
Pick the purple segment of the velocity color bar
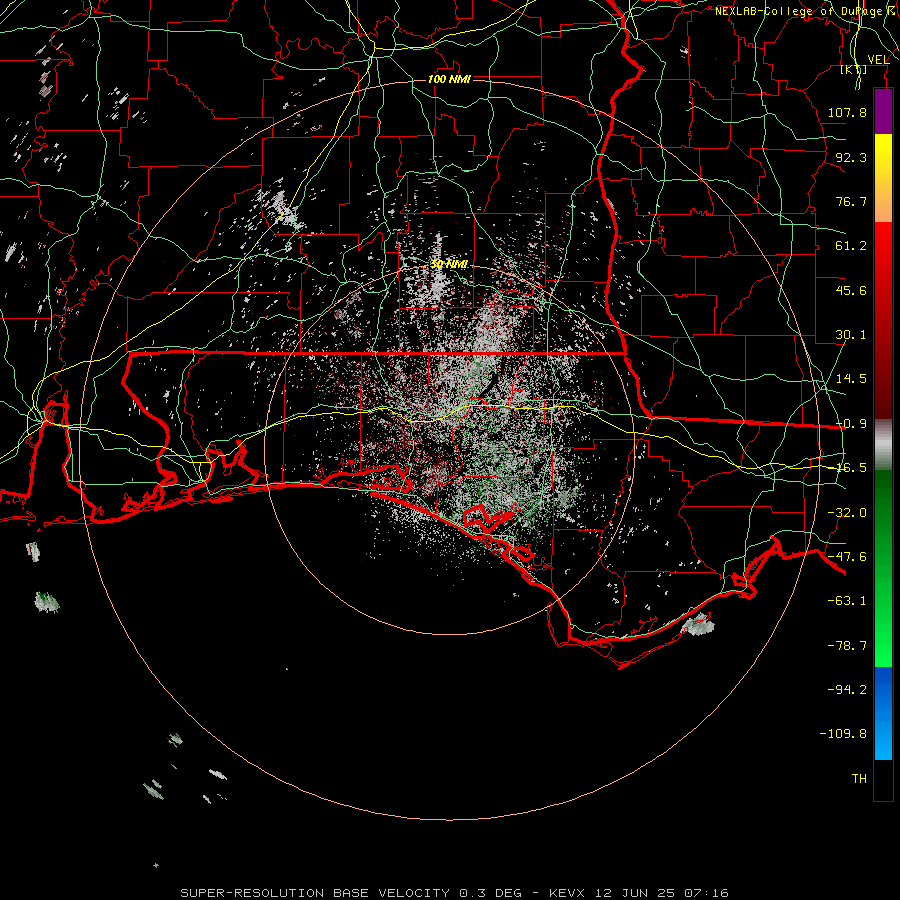click(883, 112)
